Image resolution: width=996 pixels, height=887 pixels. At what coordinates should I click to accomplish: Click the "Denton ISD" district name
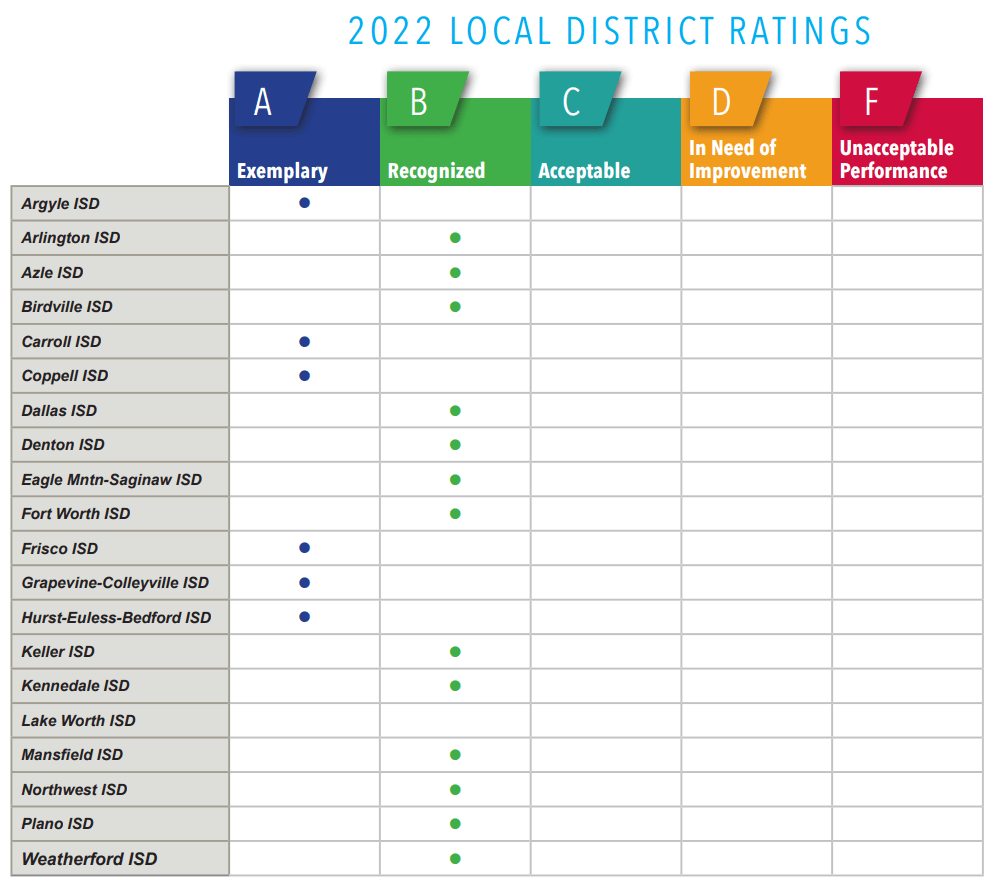[63, 445]
